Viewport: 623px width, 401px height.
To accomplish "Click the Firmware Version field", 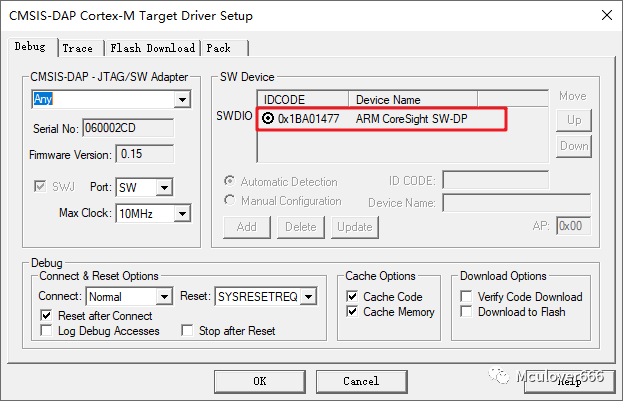I will click(x=145, y=154).
